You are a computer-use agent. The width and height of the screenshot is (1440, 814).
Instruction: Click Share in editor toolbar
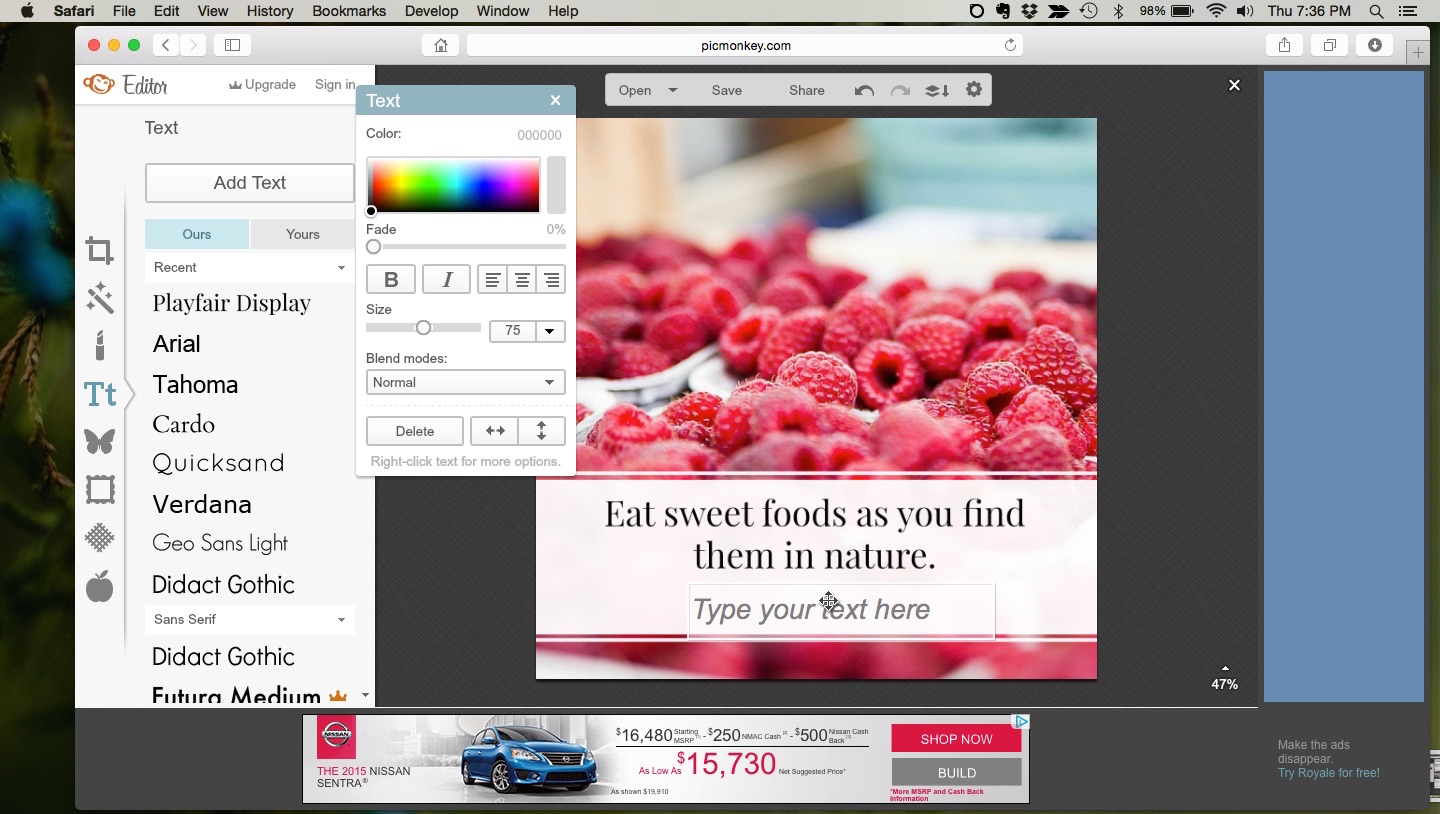pos(807,90)
